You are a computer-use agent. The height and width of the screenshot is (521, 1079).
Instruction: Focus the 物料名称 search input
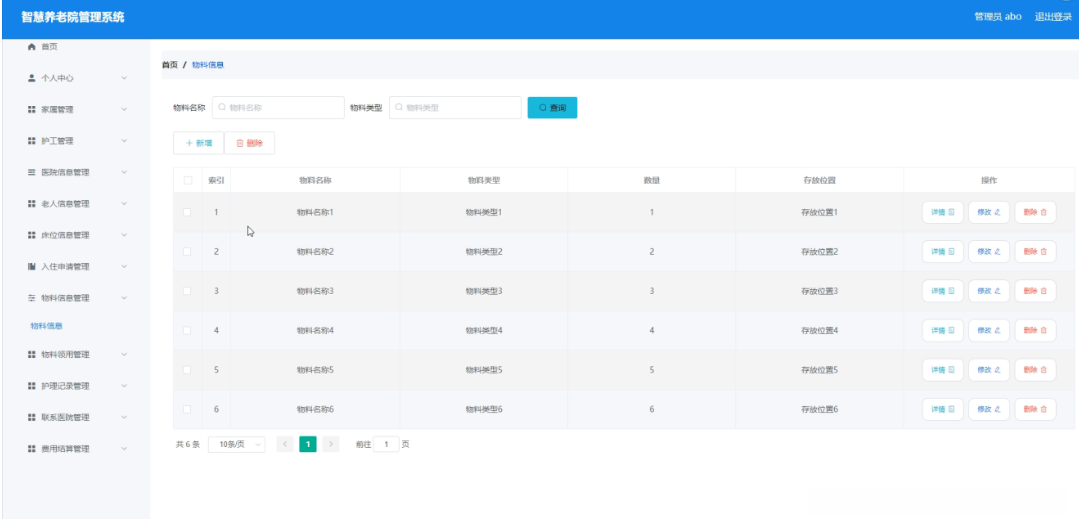[x=278, y=107]
